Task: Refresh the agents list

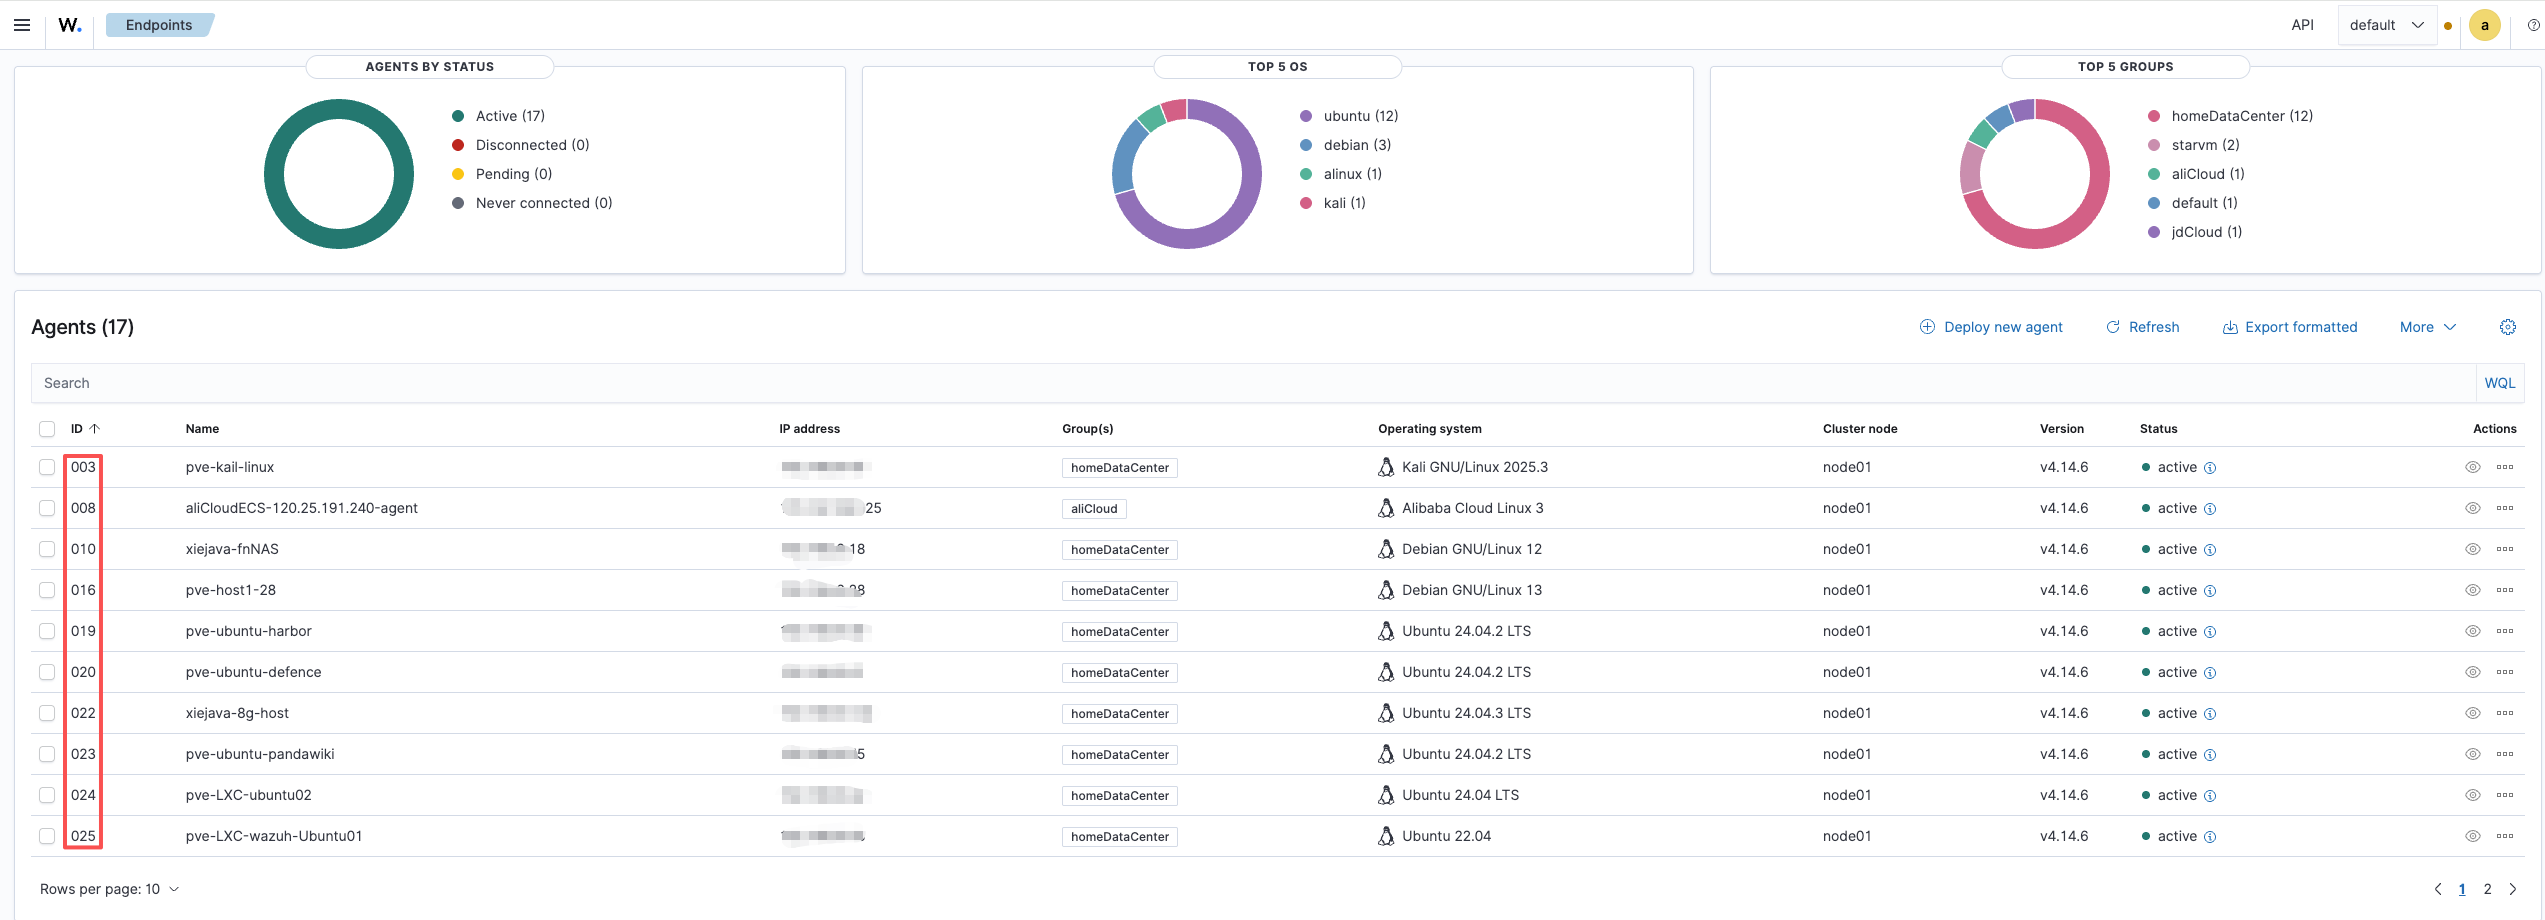Action: click(x=2143, y=327)
